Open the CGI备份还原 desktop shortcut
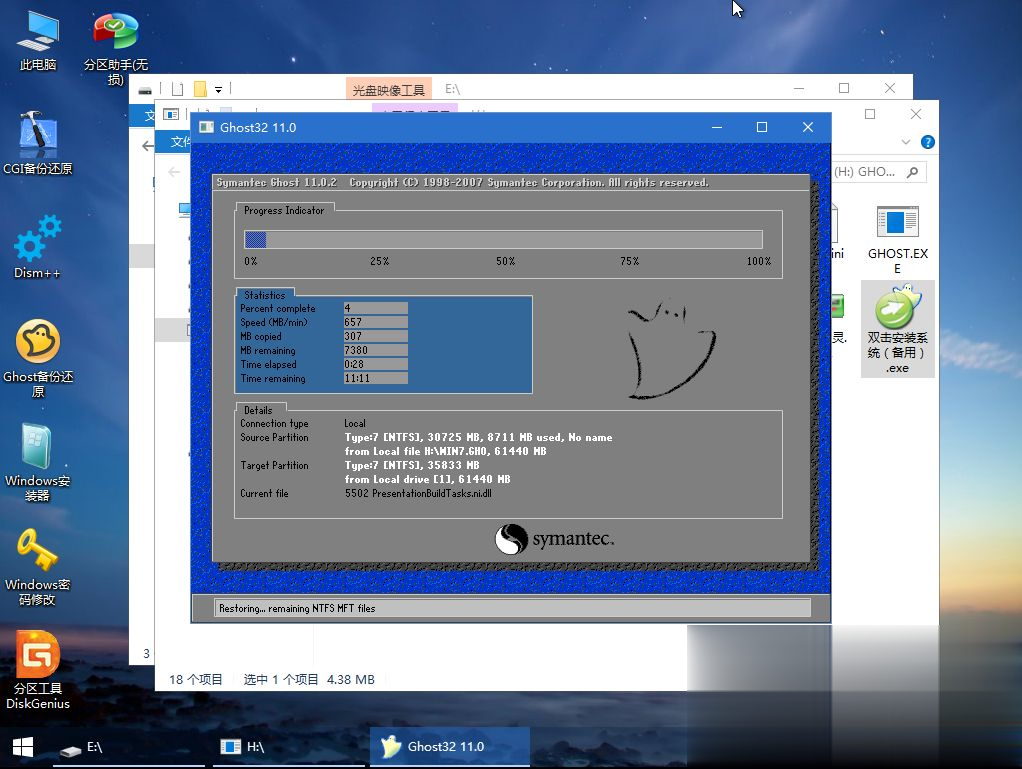The width and height of the screenshot is (1022, 769). click(x=38, y=143)
